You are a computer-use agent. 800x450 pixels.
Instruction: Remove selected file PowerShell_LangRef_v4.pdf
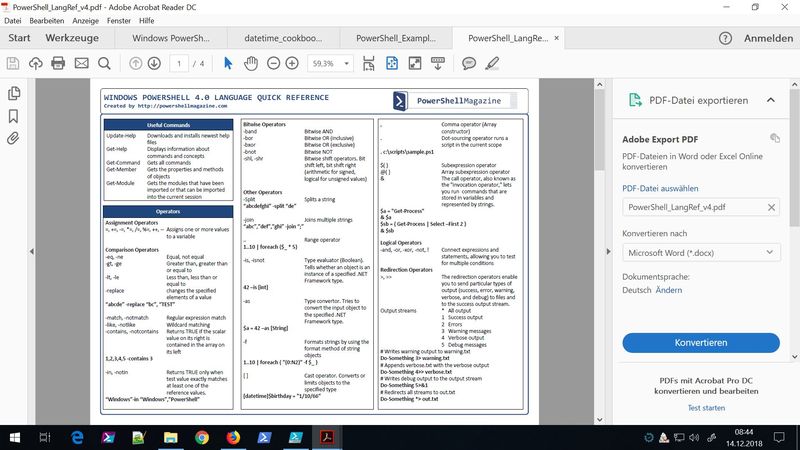point(771,207)
